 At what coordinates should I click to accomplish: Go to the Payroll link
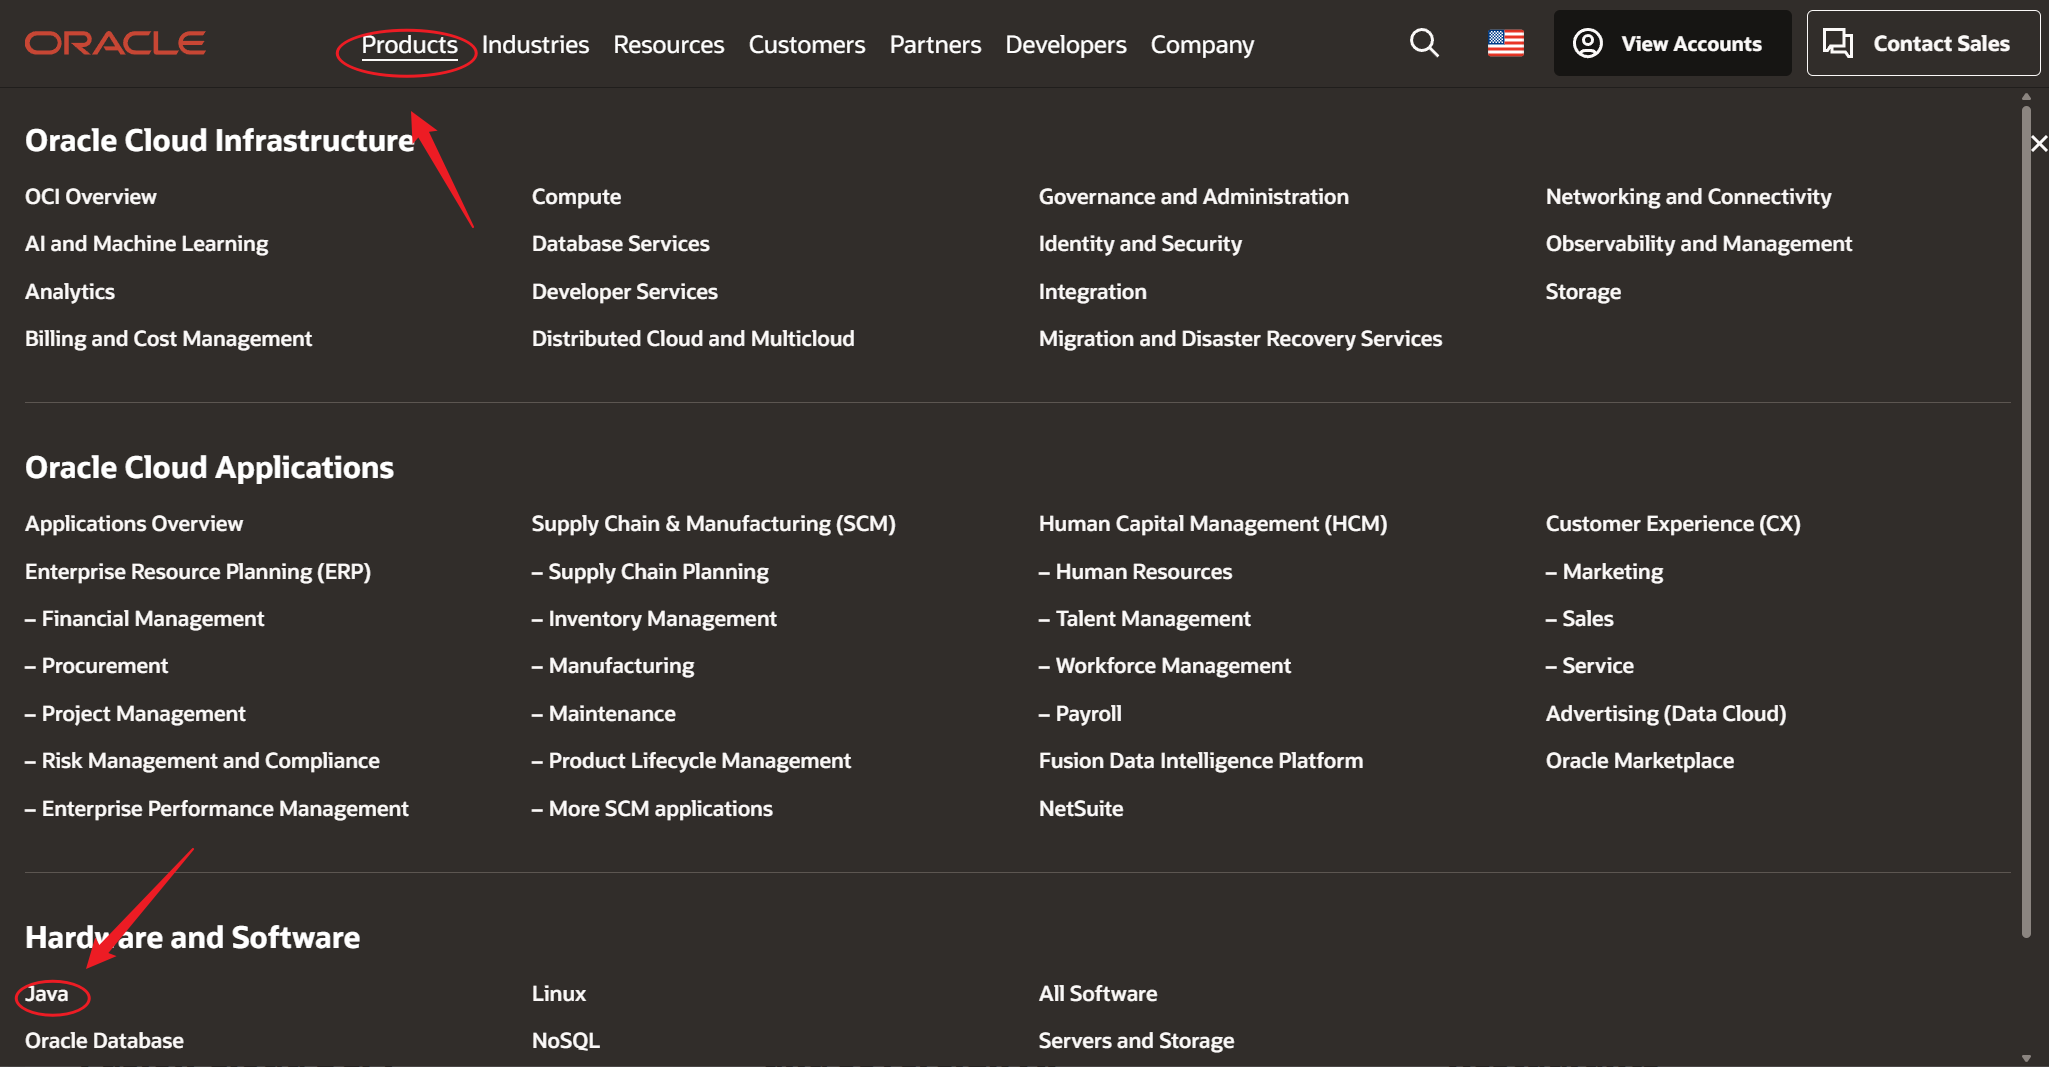tap(1080, 714)
